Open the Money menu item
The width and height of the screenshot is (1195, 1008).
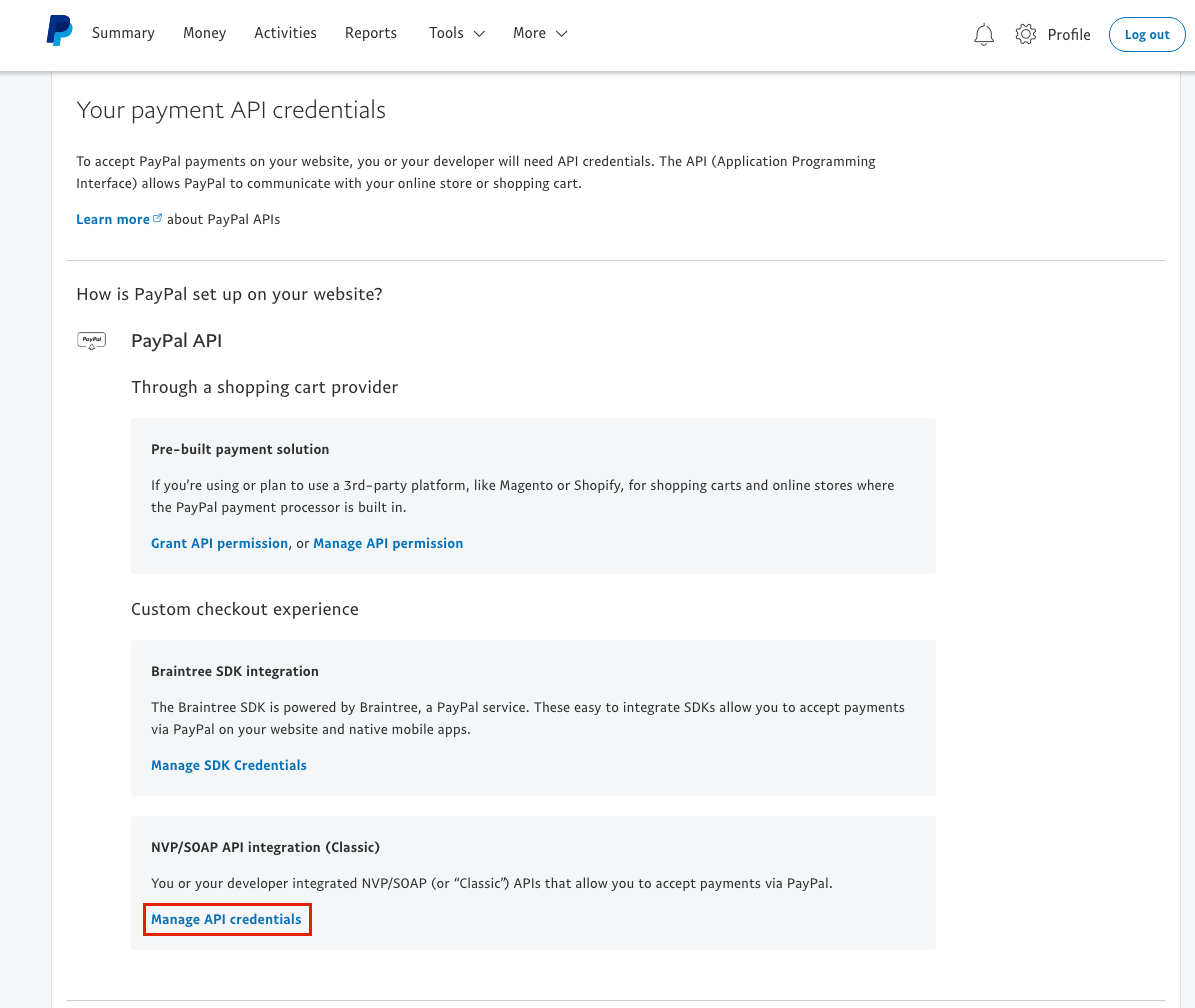204,33
